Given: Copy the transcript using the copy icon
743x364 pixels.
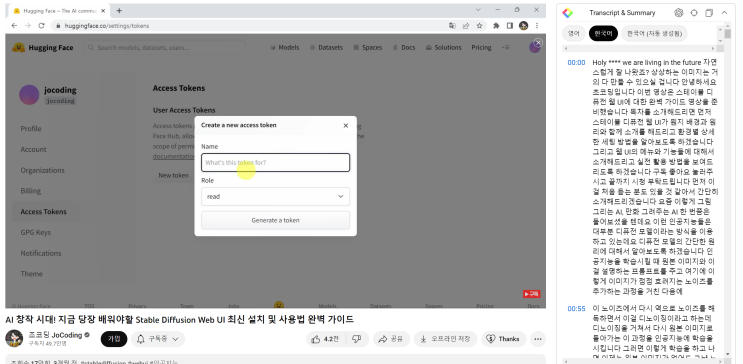Looking at the screenshot, I should tap(709, 13).
